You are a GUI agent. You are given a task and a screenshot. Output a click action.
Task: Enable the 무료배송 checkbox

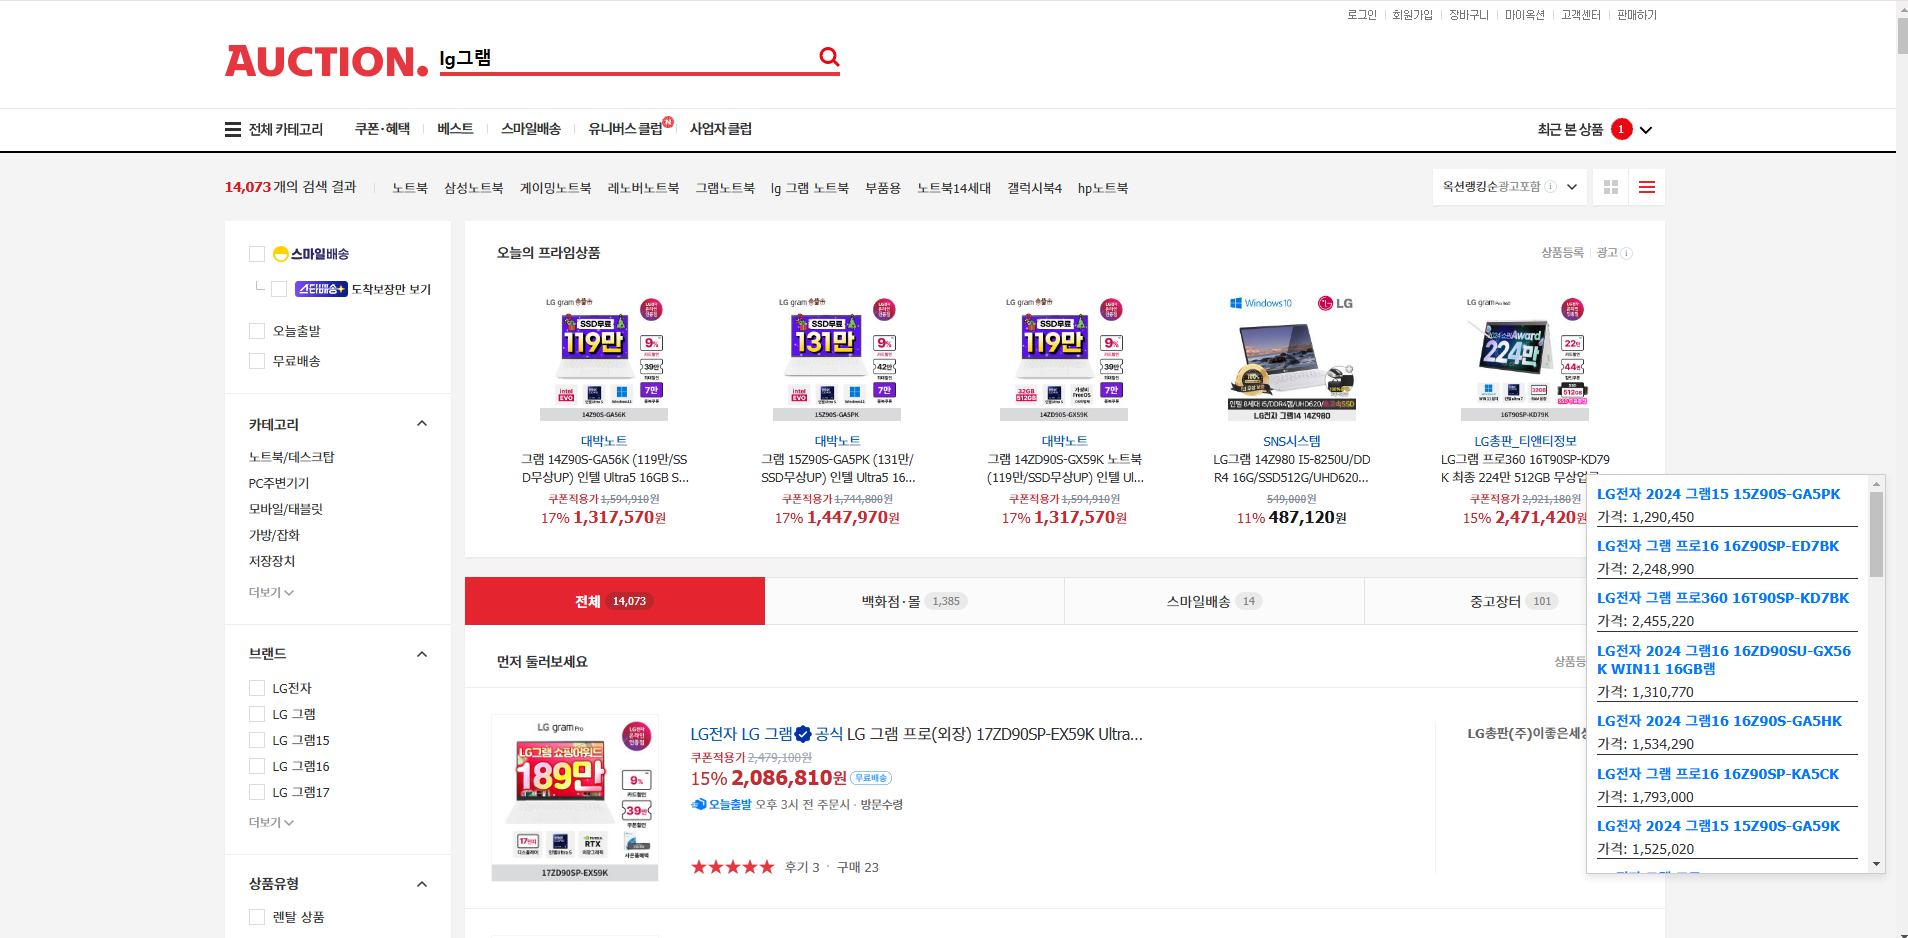257,361
